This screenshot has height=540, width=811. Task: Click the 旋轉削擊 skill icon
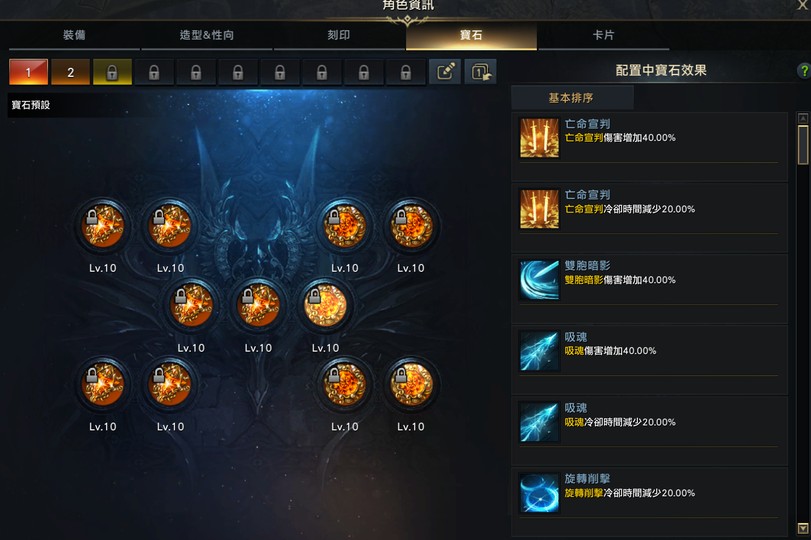pyautogui.click(x=539, y=493)
